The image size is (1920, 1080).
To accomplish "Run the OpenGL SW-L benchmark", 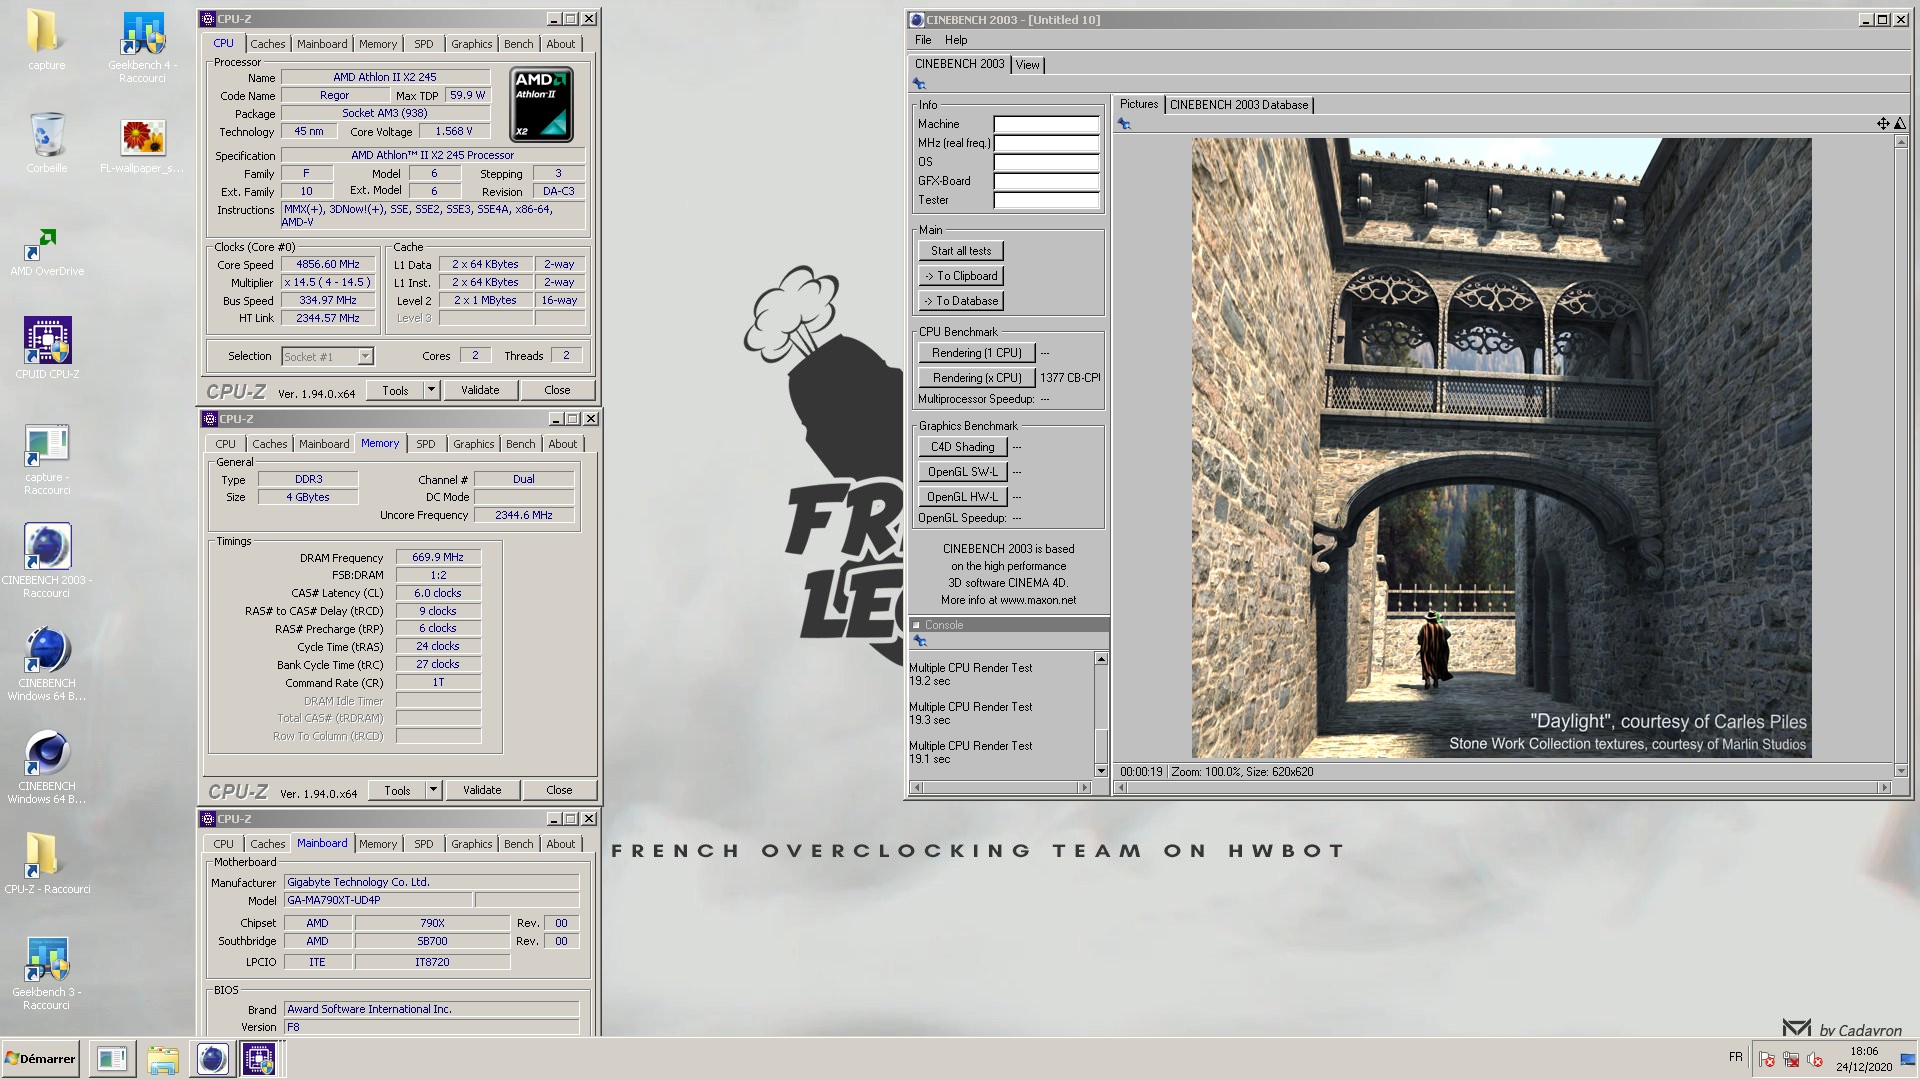I will coord(962,472).
